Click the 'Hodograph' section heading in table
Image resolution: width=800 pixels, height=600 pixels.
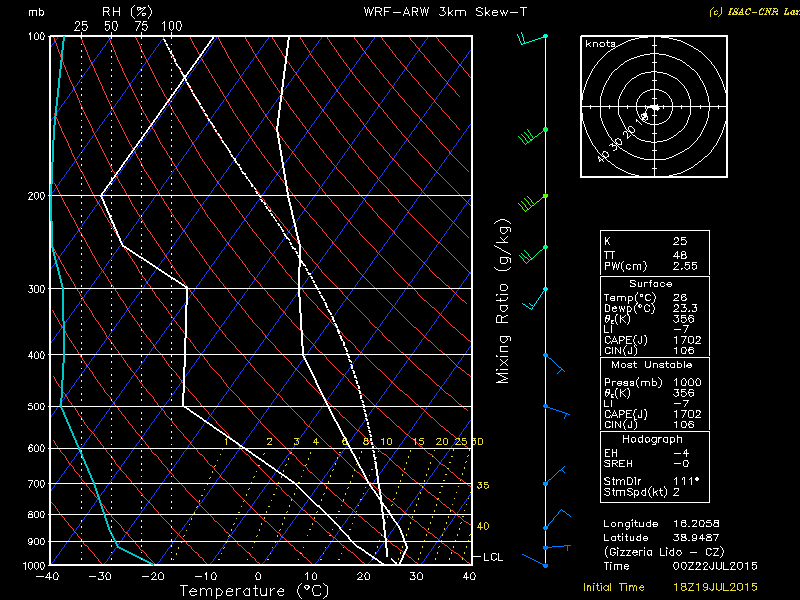652,439
